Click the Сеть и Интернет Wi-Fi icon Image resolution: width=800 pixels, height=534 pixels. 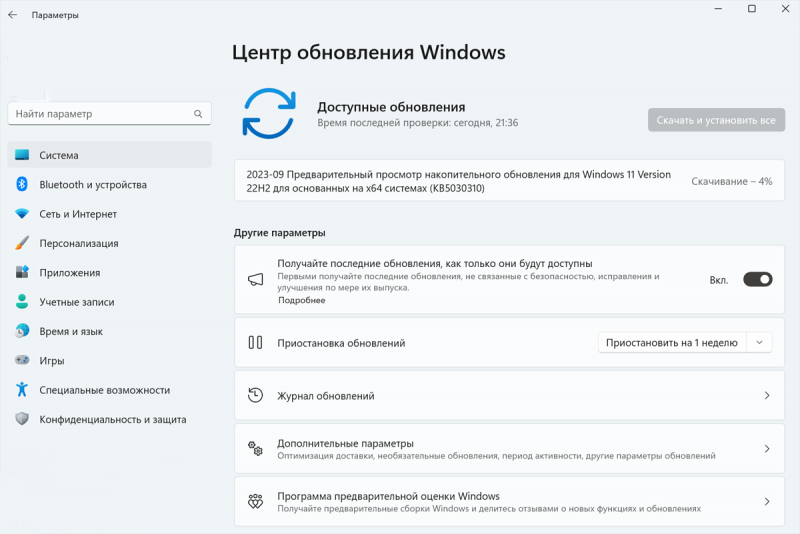(21, 214)
